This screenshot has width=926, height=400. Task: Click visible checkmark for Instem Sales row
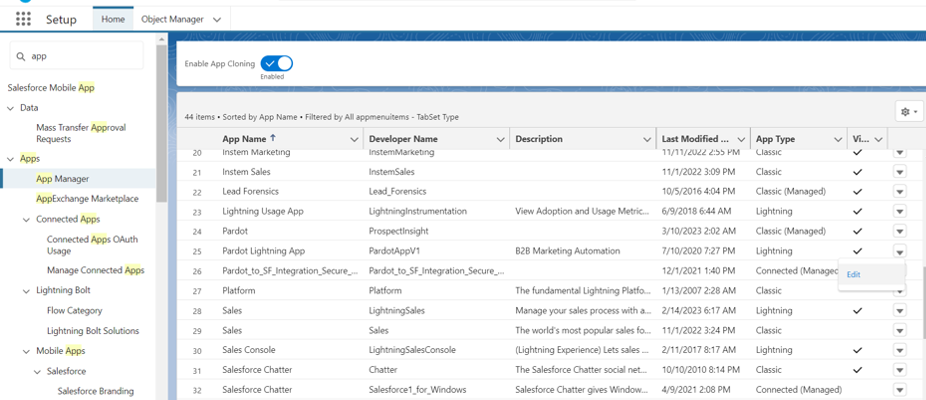click(x=858, y=172)
